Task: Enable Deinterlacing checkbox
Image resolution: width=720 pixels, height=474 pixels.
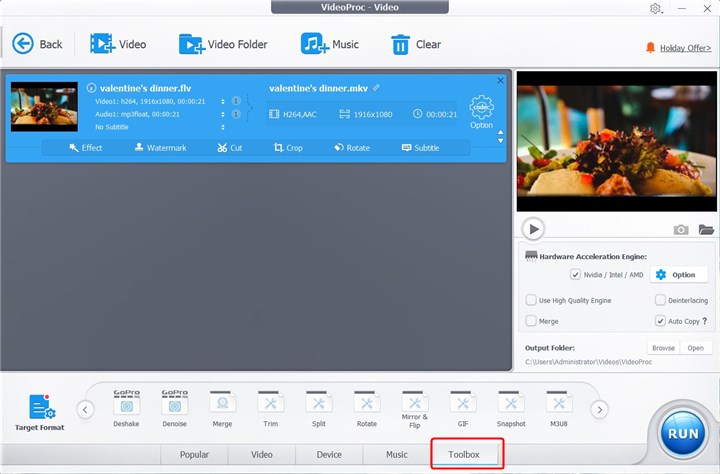Action: (660, 300)
